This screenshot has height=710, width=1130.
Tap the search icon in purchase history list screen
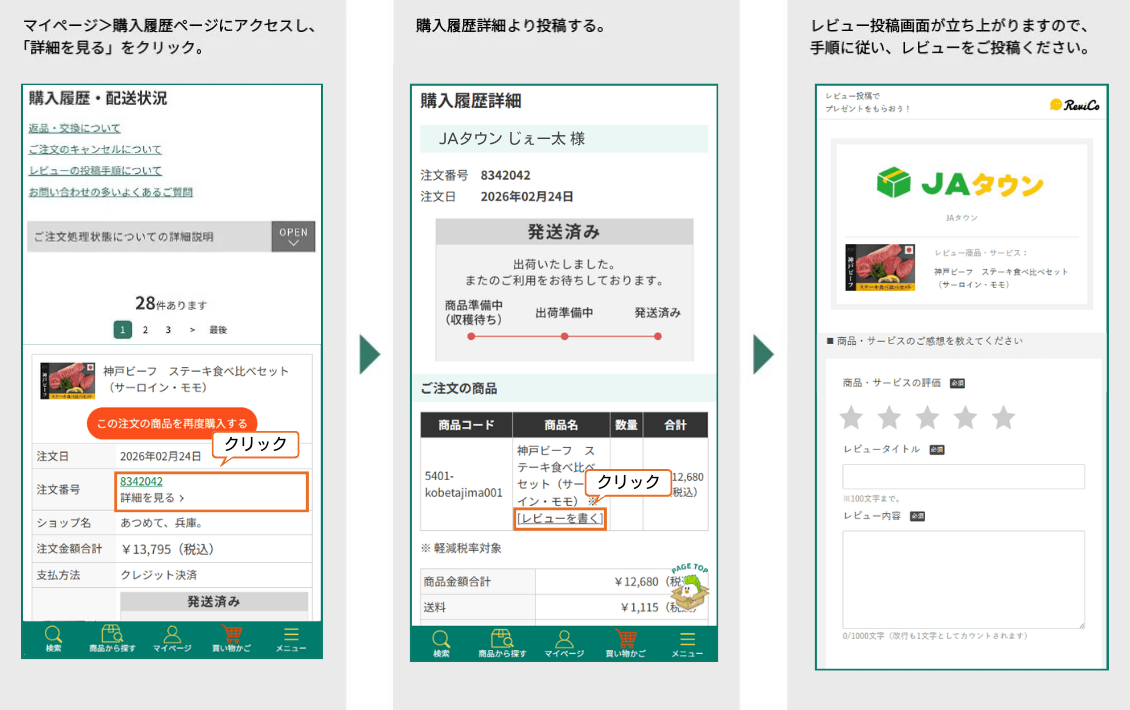click(x=53, y=638)
